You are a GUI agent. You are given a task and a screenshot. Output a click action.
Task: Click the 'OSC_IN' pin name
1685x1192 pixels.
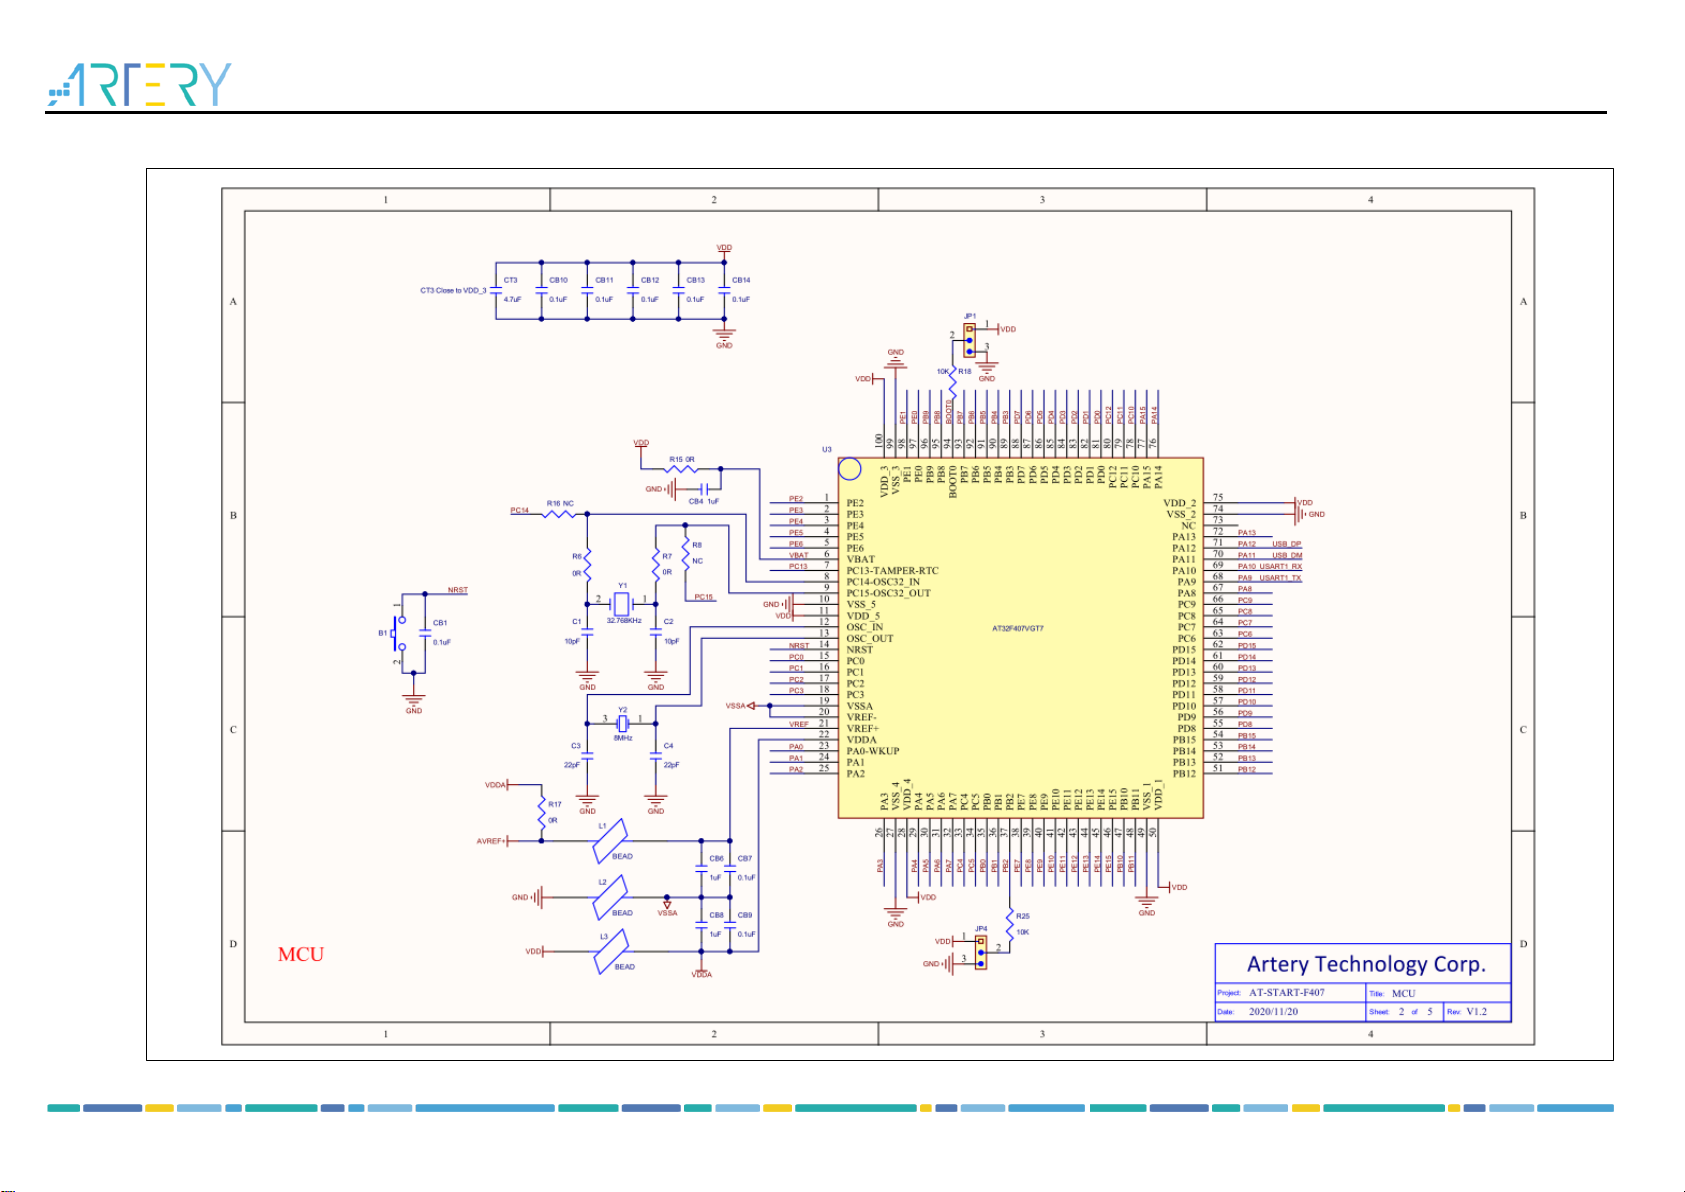tap(865, 627)
